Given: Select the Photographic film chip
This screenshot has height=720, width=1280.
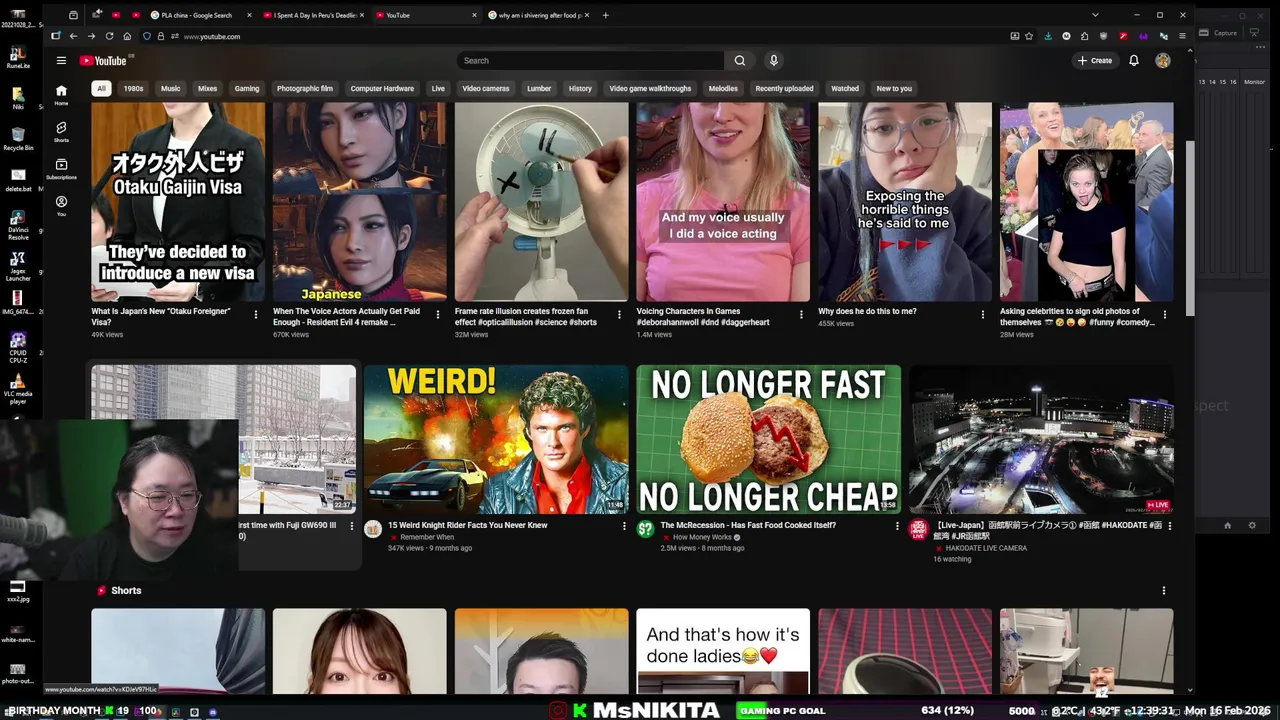Looking at the screenshot, I should (x=305, y=88).
